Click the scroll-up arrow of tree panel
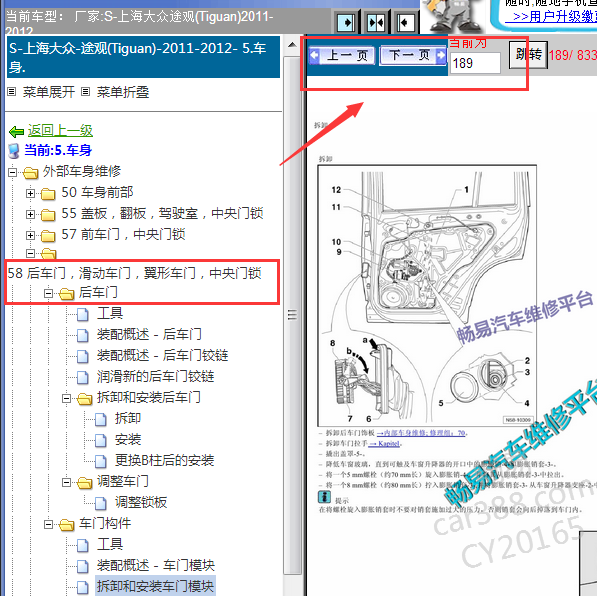The image size is (597, 596). (292, 45)
